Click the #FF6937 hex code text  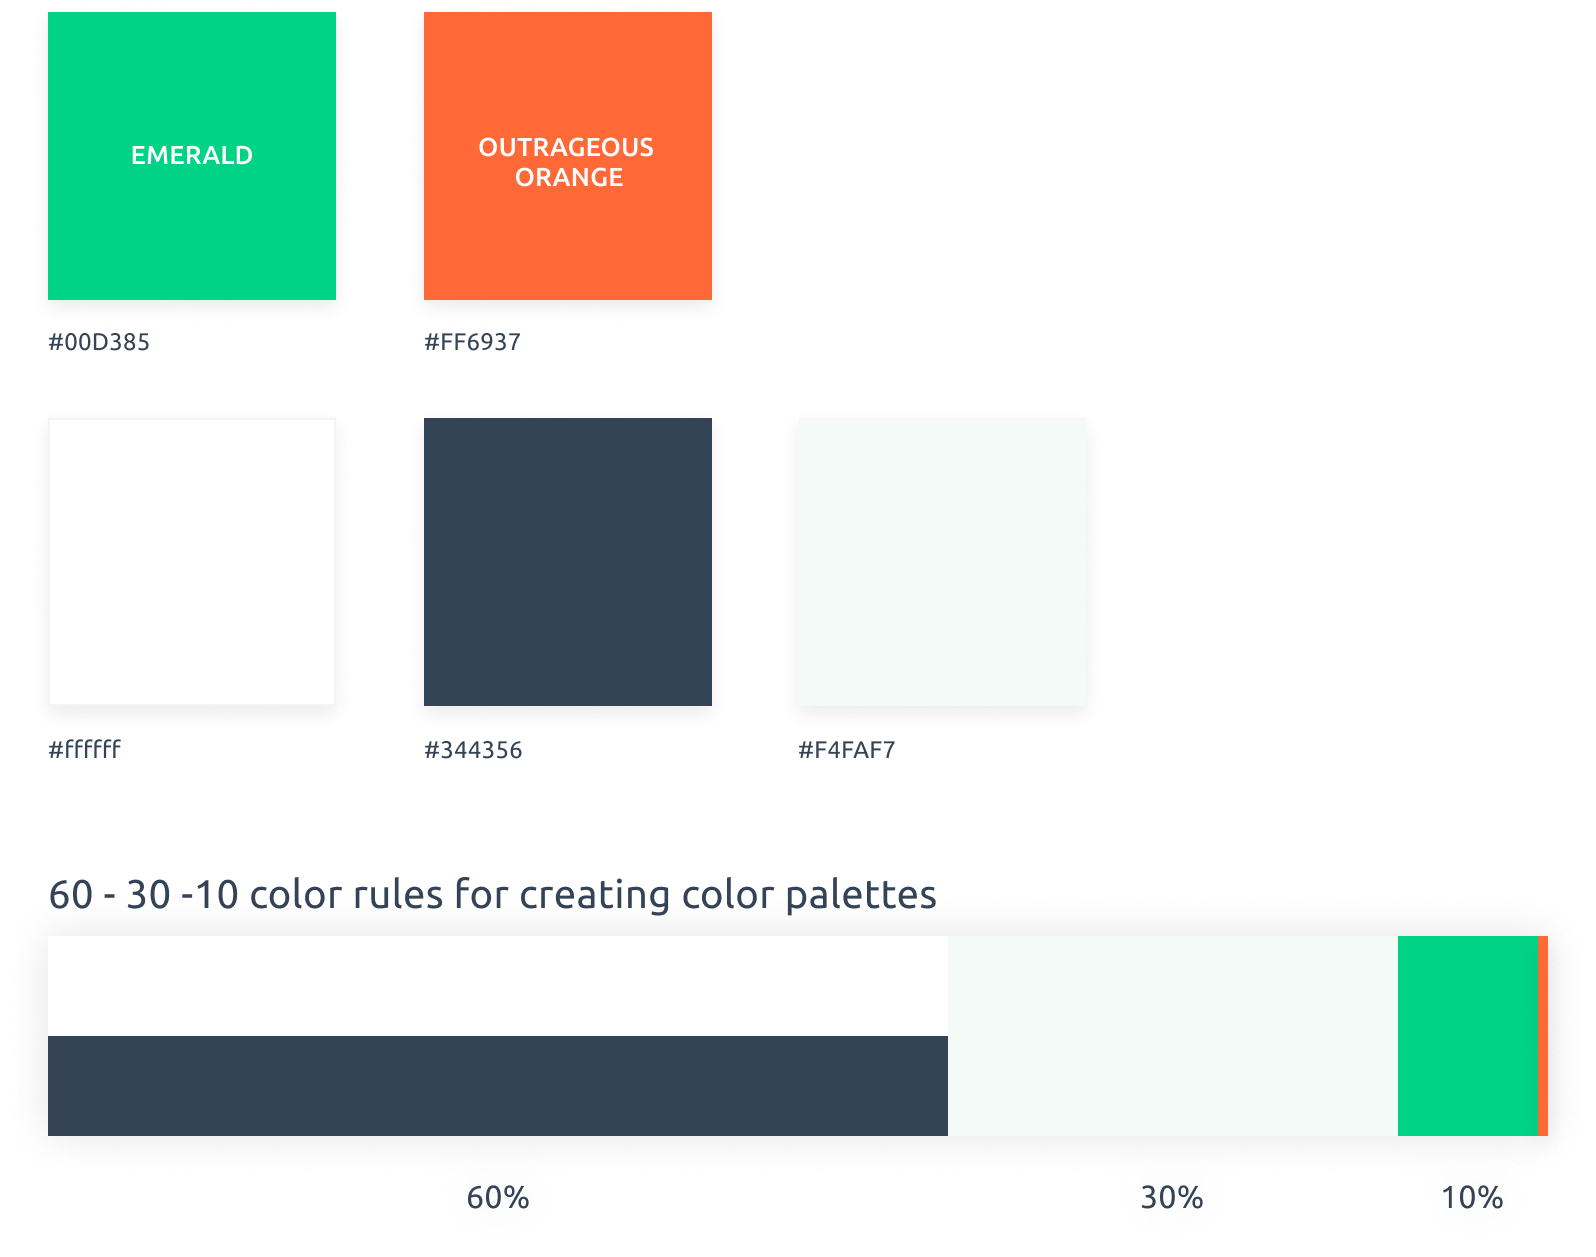(472, 342)
